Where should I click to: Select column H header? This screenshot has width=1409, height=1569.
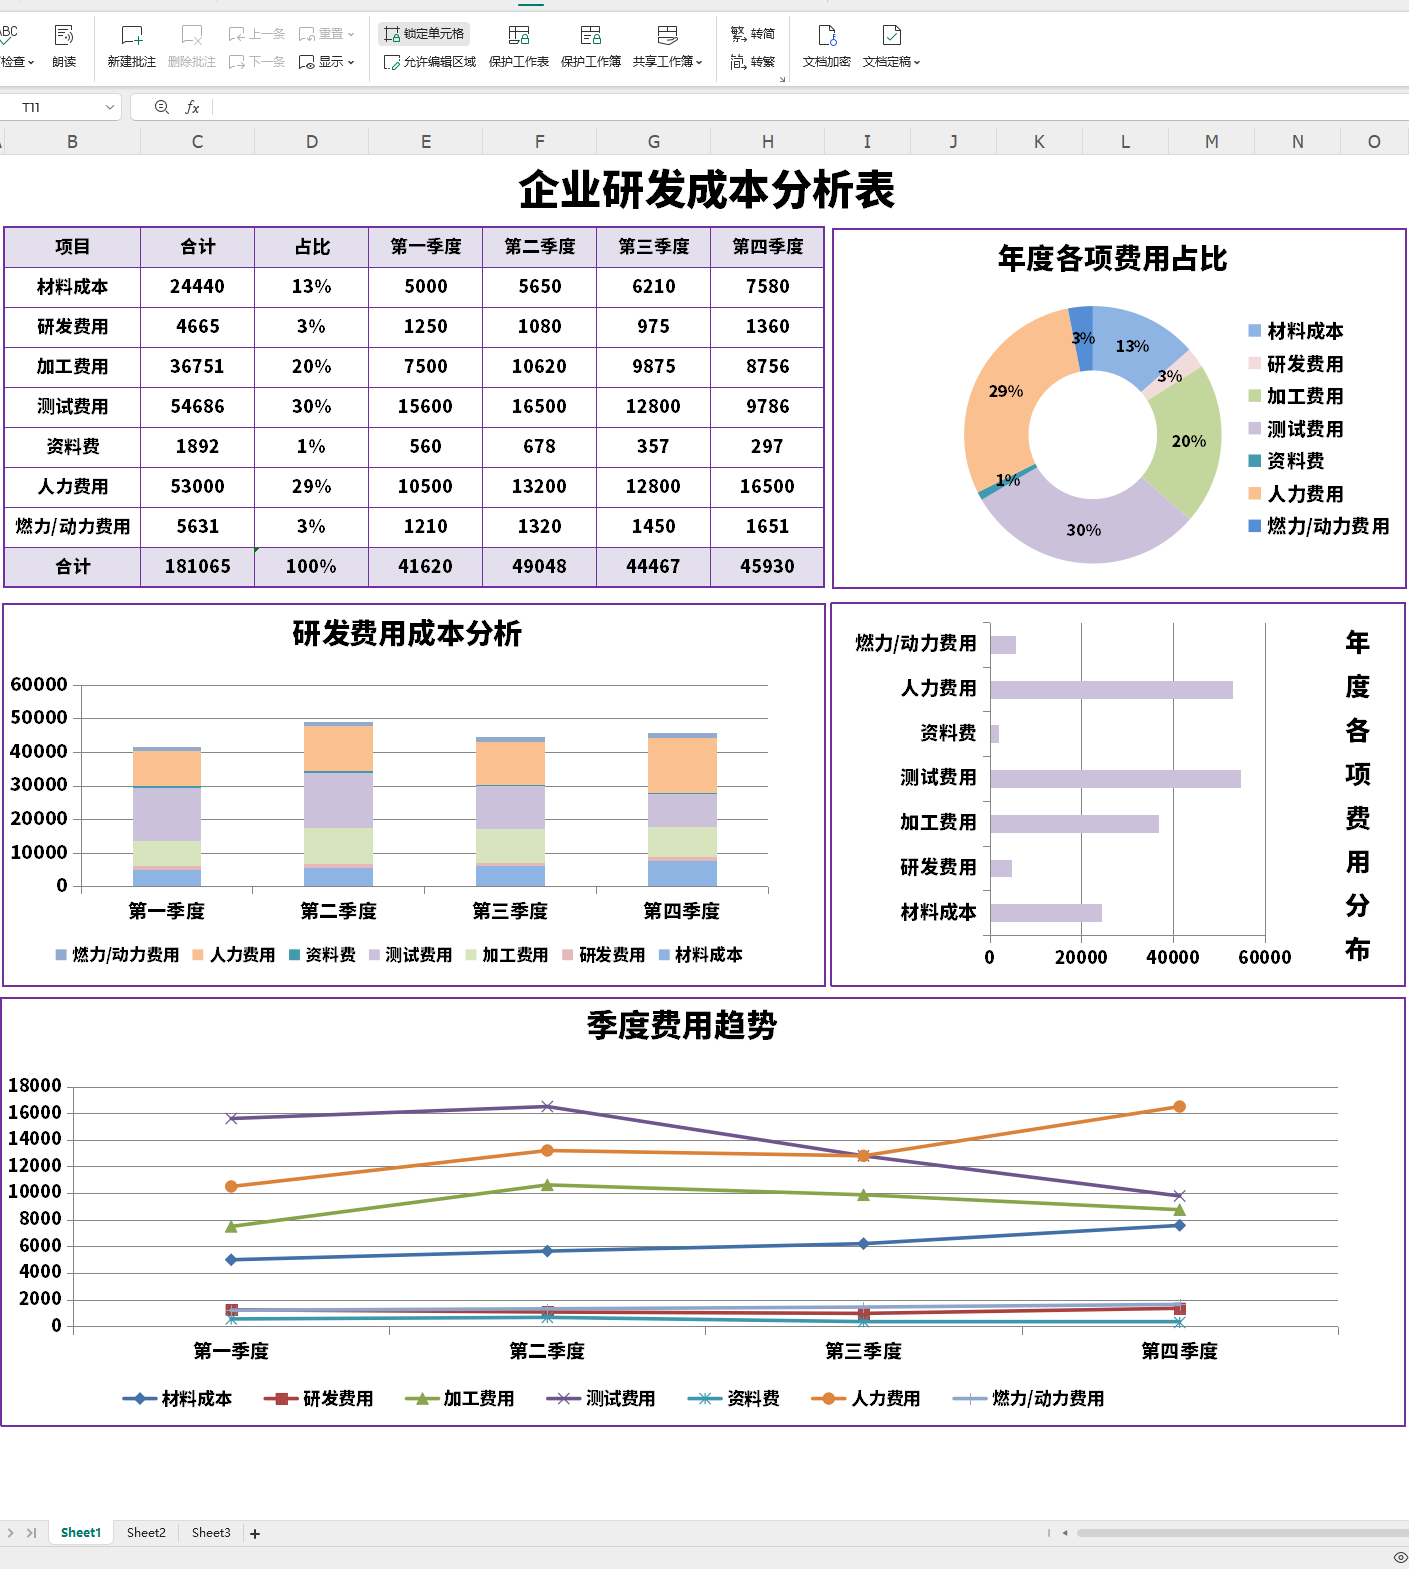pyautogui.click(x=768, y=142)
